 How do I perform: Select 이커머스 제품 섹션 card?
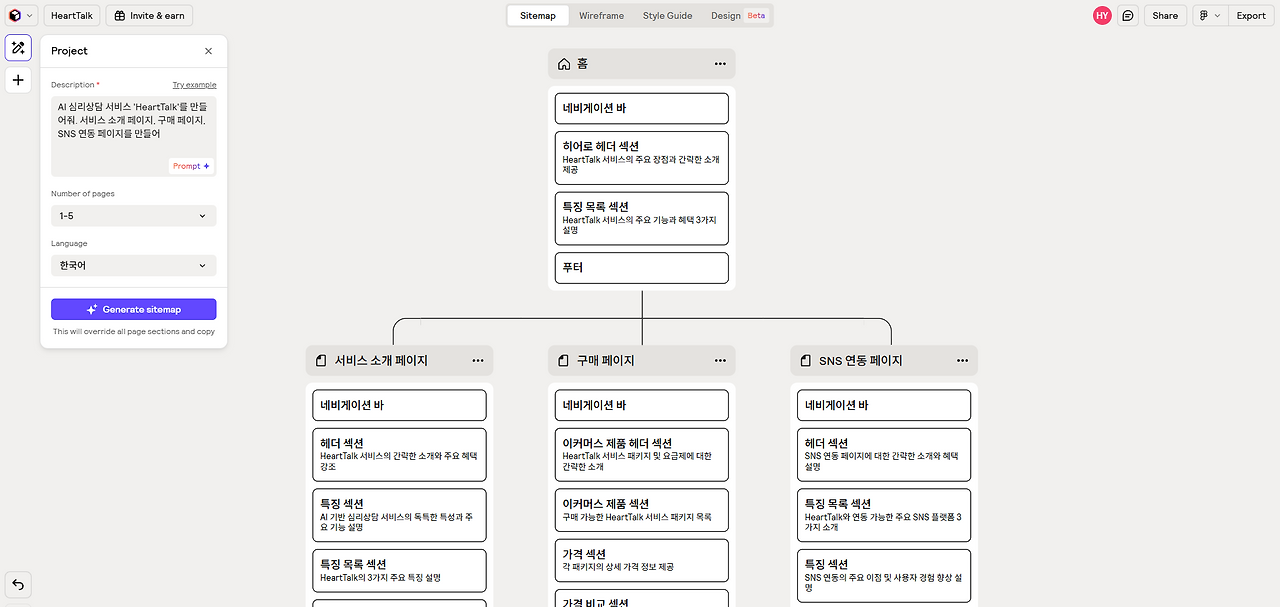click(x=642, y=510)
